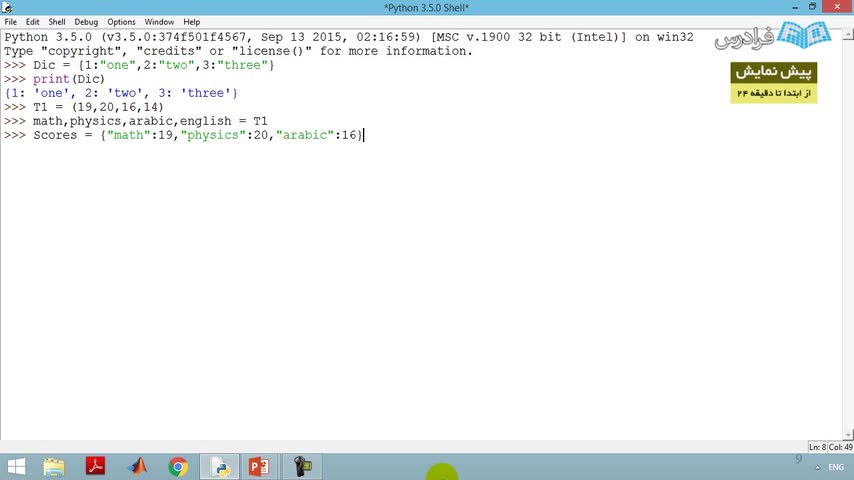Open the Options menu
854x480 pixels.
pos(121,22)
